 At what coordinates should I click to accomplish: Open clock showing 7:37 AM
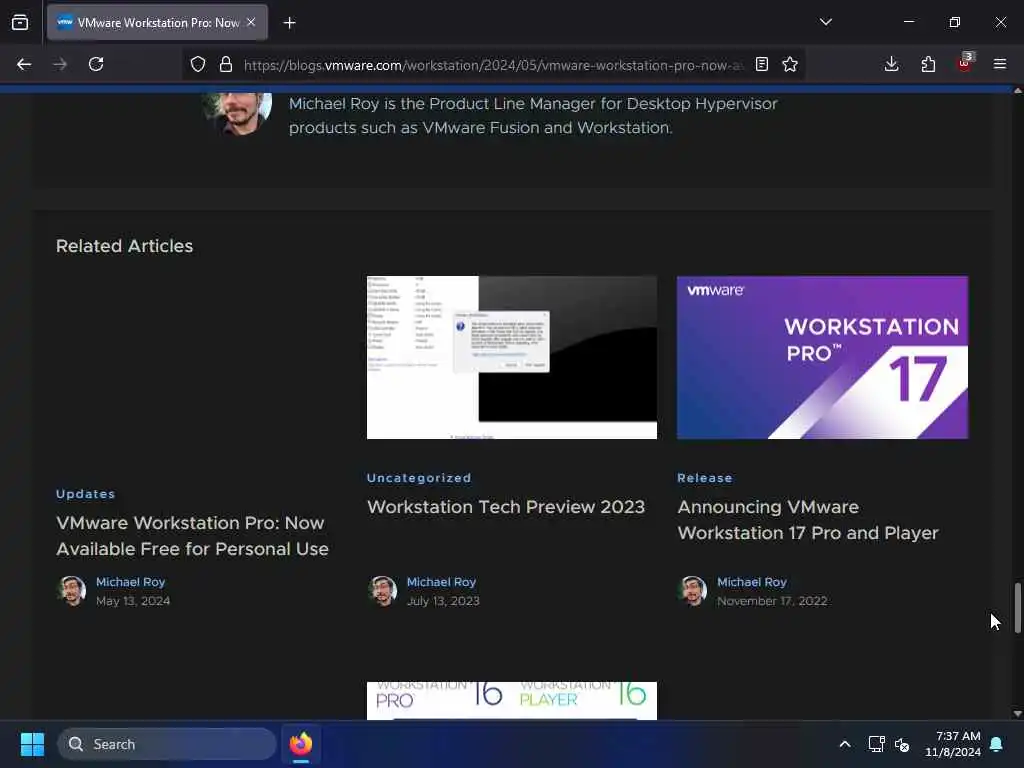coord(953,744)
